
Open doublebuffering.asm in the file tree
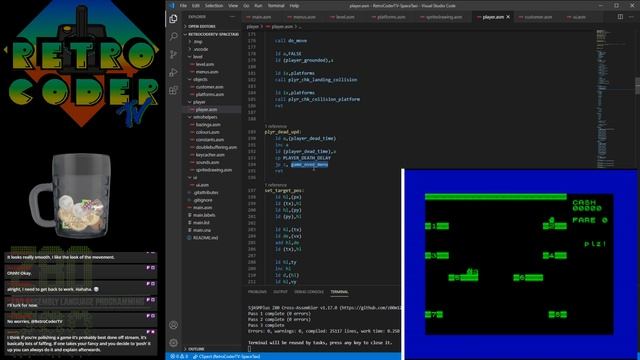[216, 147]
